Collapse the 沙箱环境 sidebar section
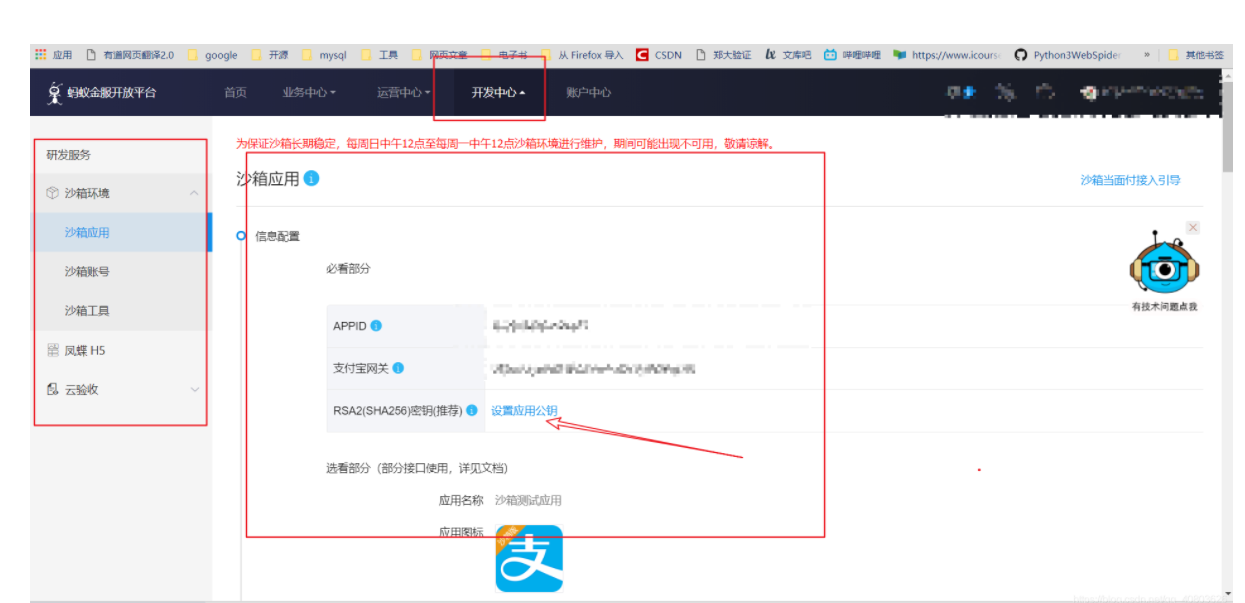Screen dimensions: 1245x603 tap(194, 193)
